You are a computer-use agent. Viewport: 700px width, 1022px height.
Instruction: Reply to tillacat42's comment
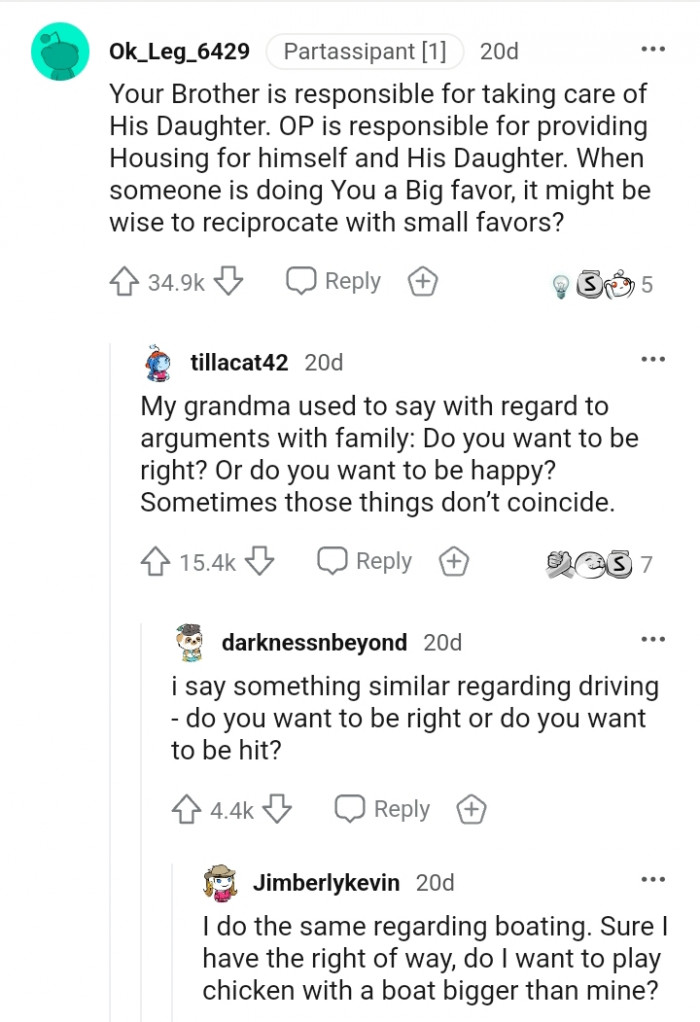[x=365, y=561]
